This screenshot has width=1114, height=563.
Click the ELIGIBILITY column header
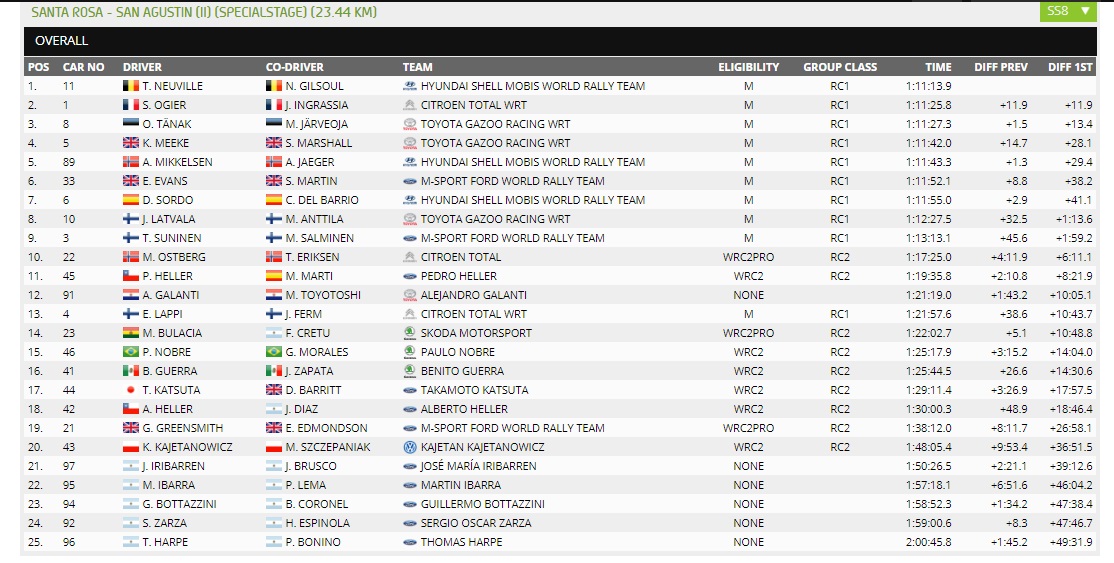coord(748,67)
